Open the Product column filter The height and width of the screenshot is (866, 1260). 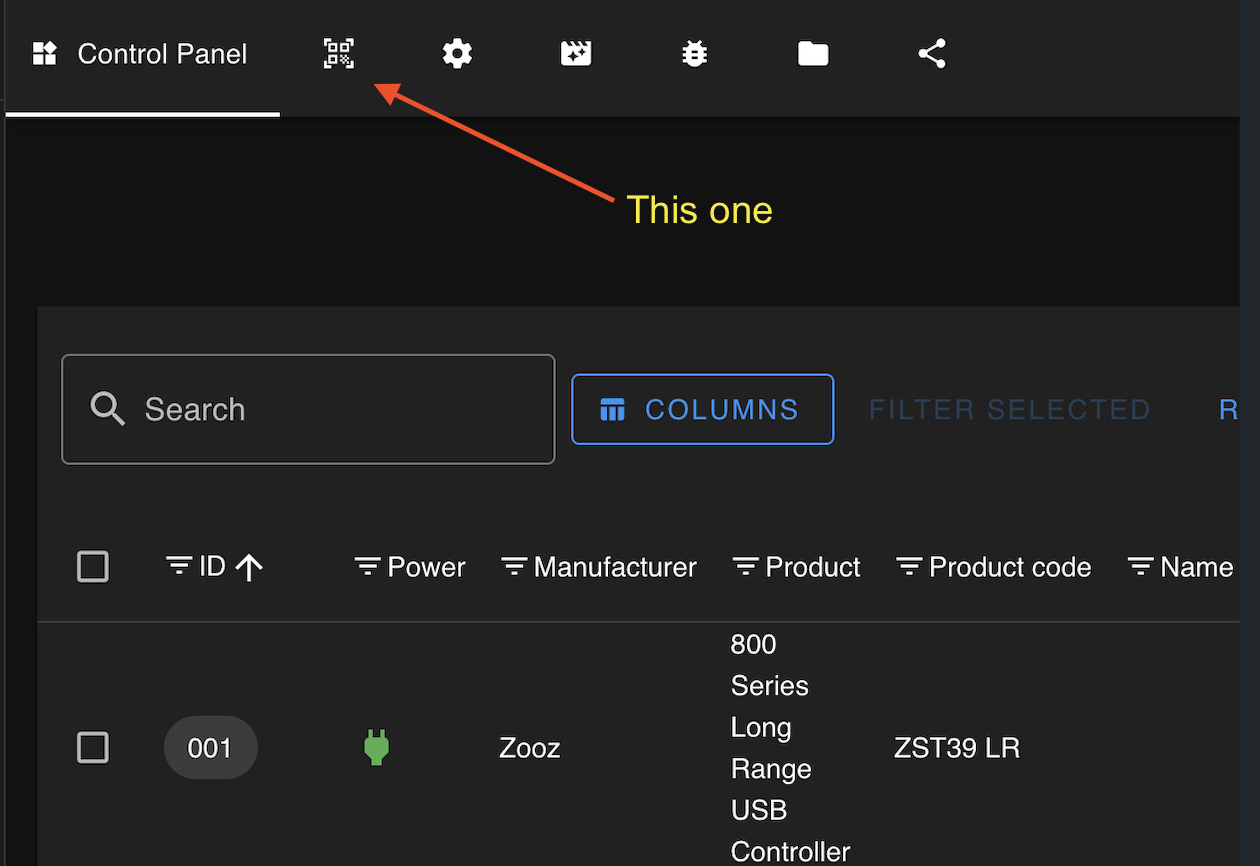[x=746, y=567]
